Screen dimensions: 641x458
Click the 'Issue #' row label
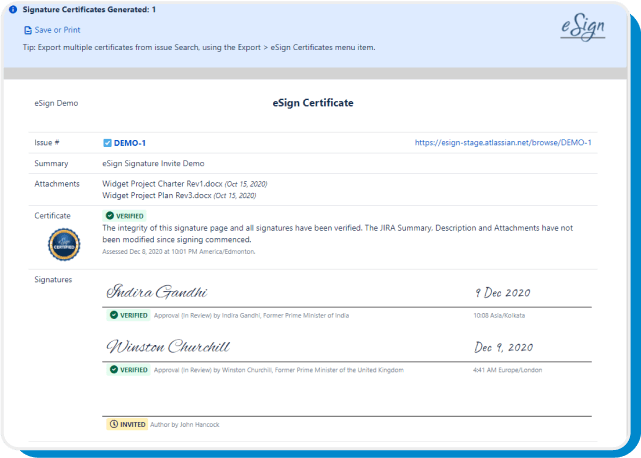47,142
